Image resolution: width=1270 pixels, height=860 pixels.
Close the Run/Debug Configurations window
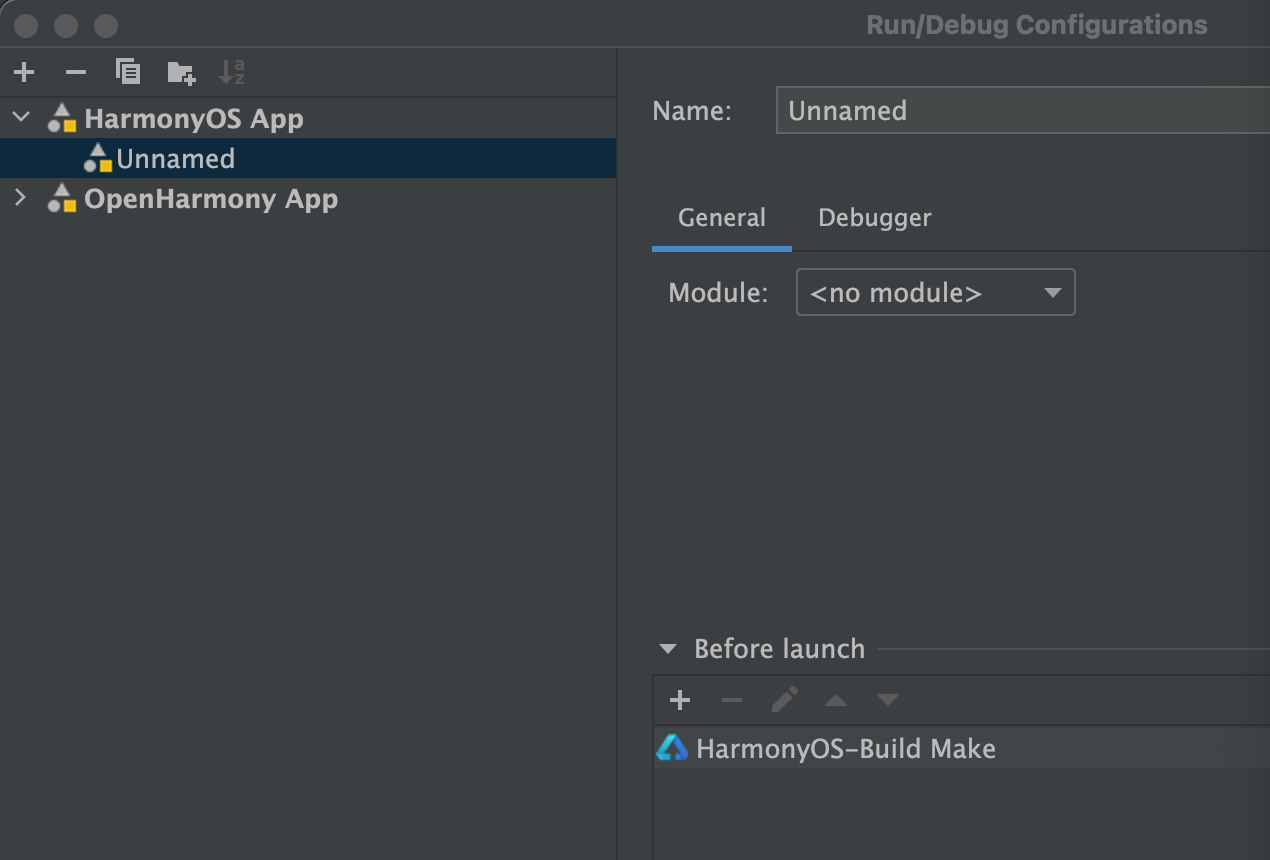point(27,25)
